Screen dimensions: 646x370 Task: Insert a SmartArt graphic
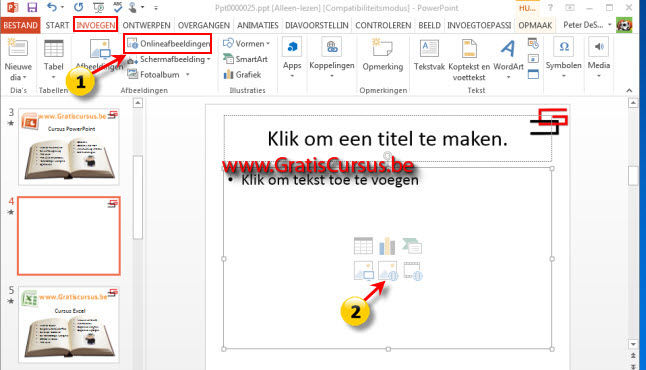coord(246,59)
